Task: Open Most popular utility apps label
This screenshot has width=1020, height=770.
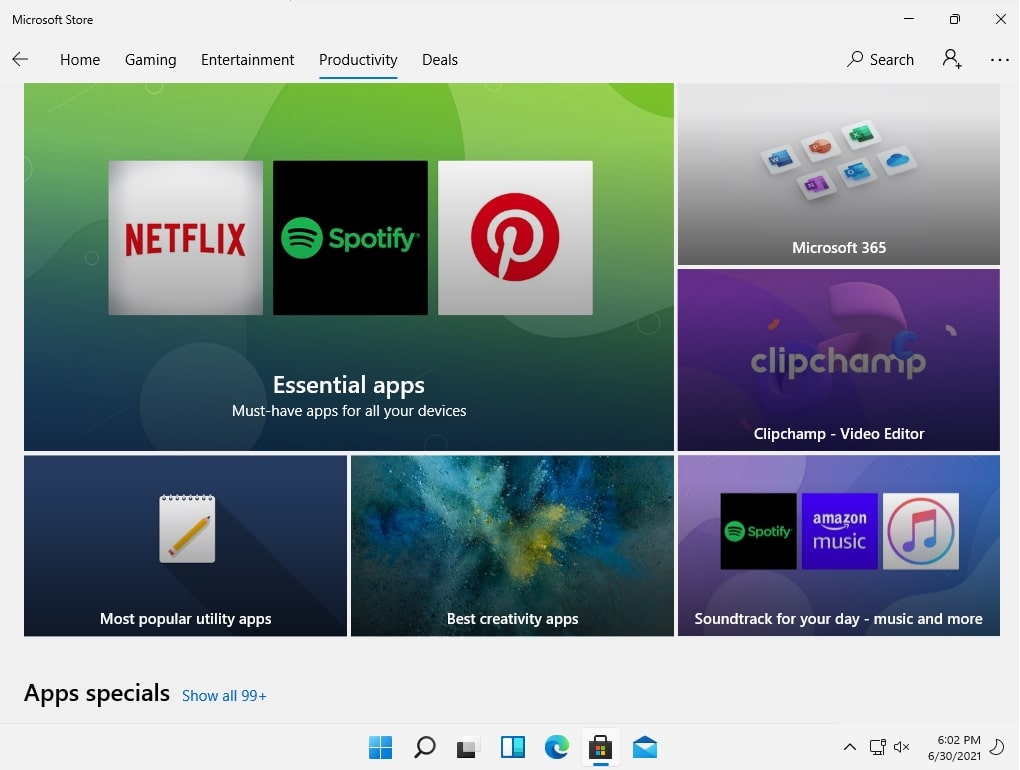Action: [x=185, y=618]
